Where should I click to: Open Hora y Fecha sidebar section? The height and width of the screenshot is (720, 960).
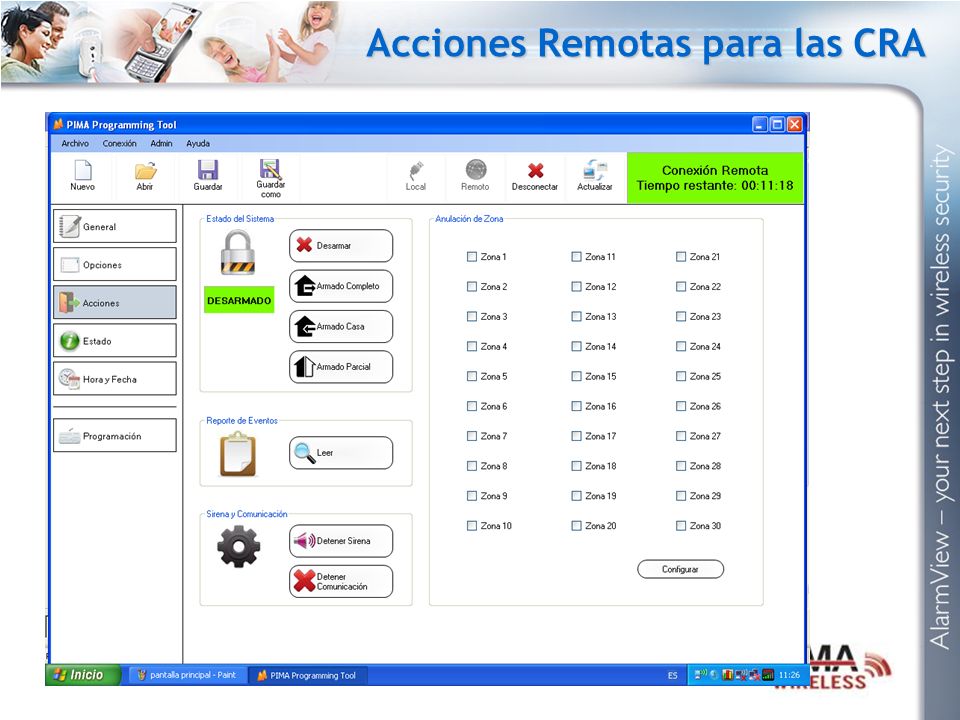(114, 379)
